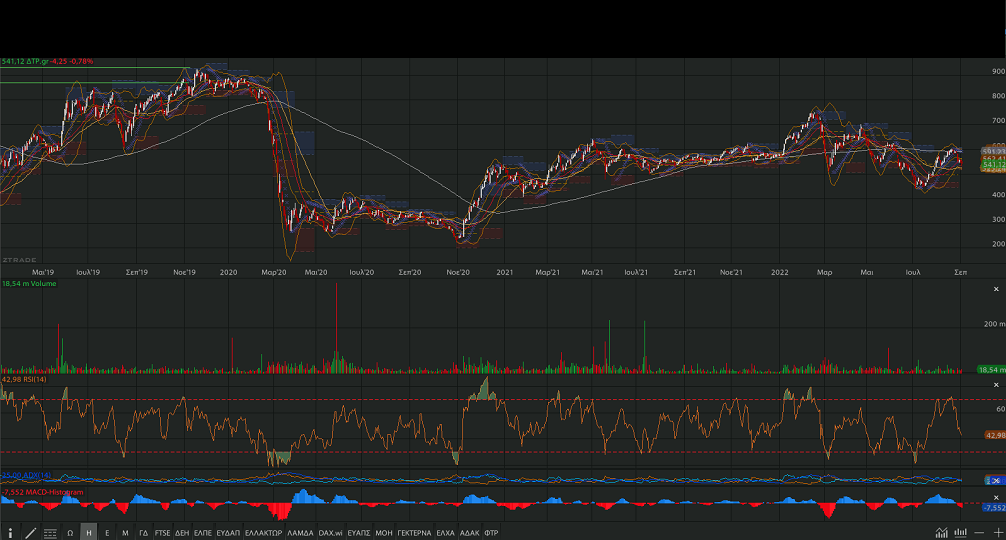Click the ΔΤΡ.gr symbol price label

[x=47, y=61]
